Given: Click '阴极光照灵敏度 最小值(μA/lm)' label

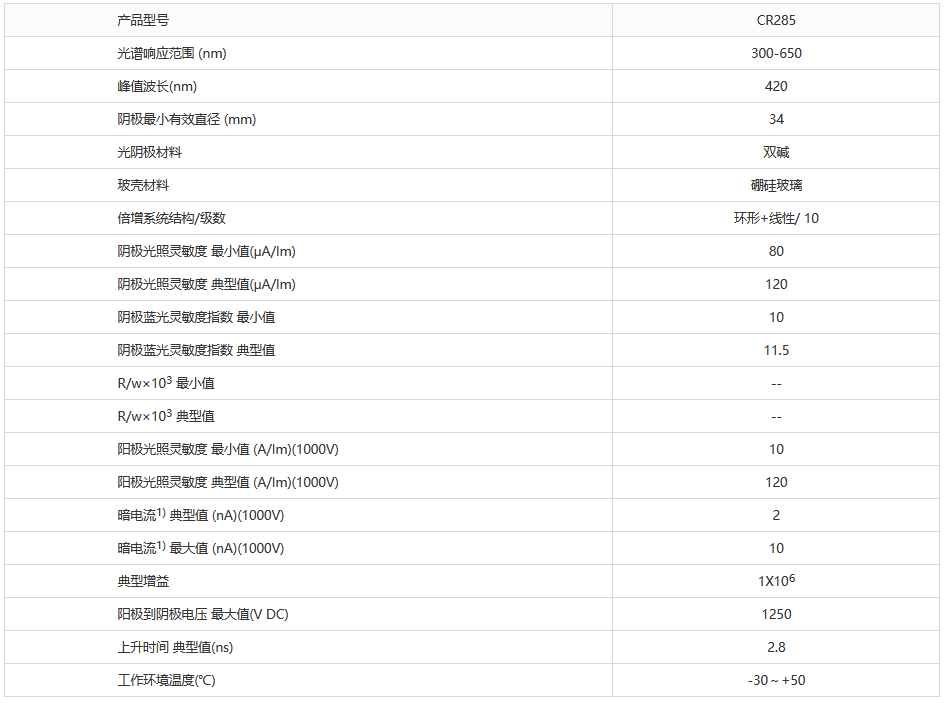Looking at the screenshot, I should (x=206, y=251).
